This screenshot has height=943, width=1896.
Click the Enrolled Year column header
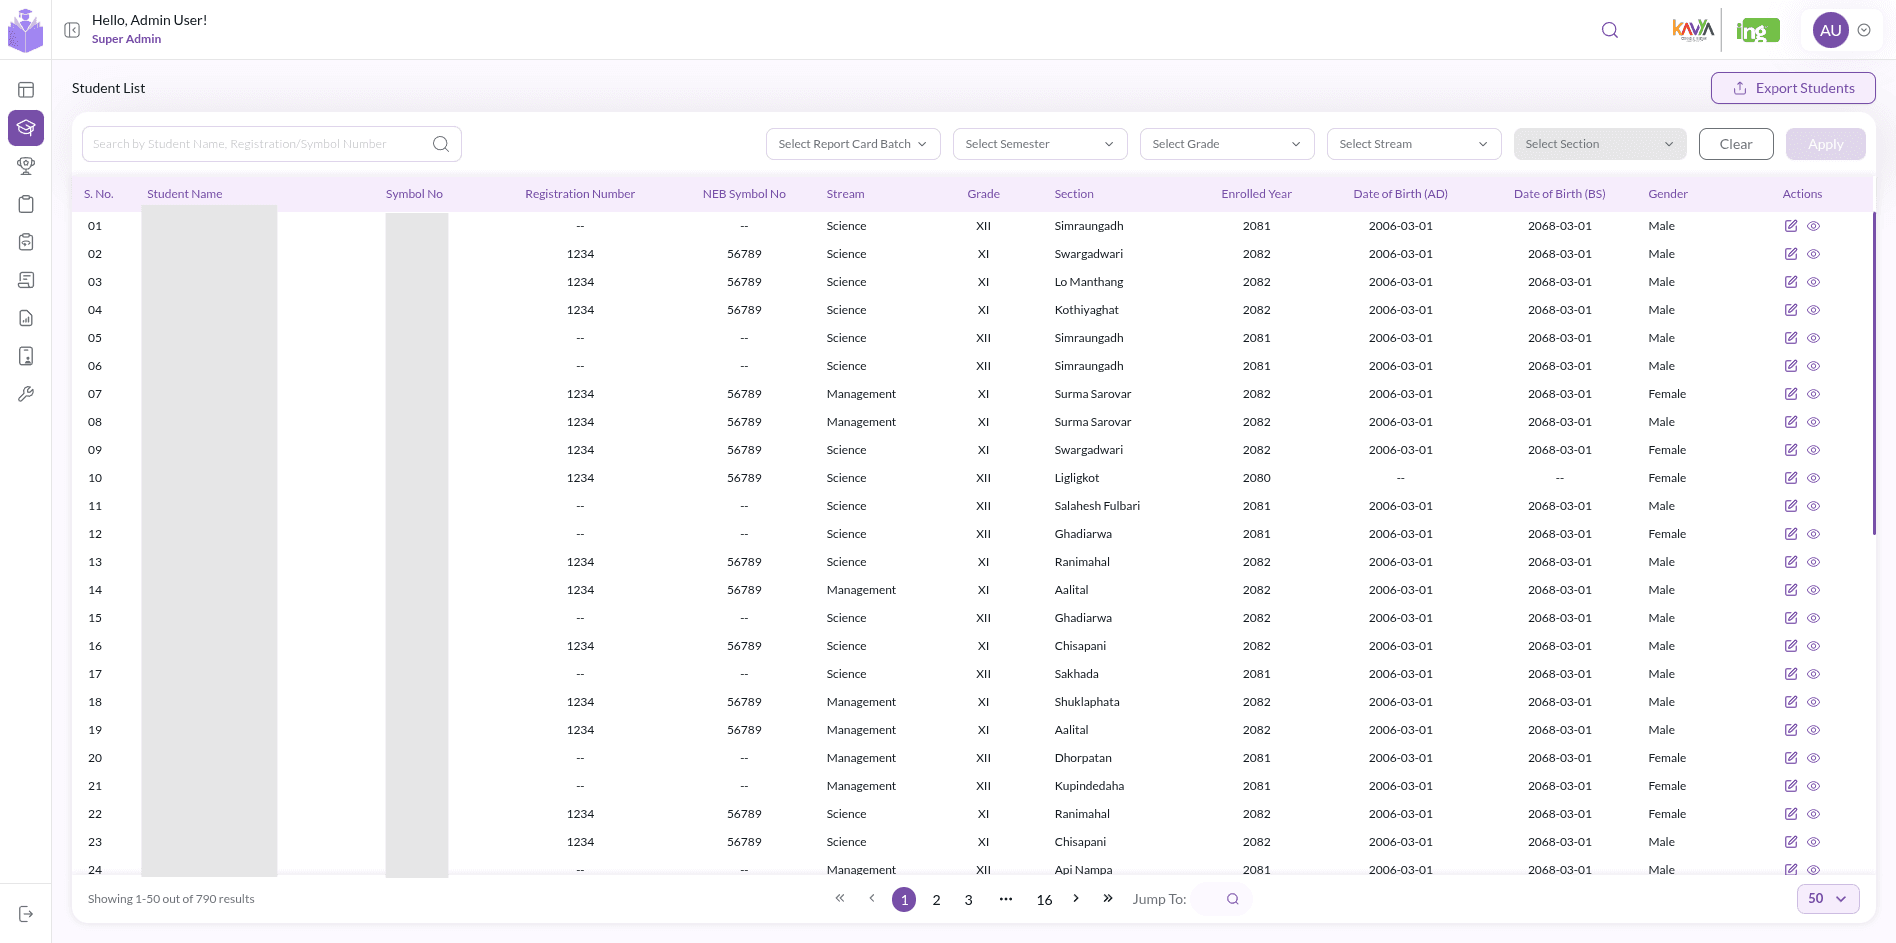(1256, 194)
